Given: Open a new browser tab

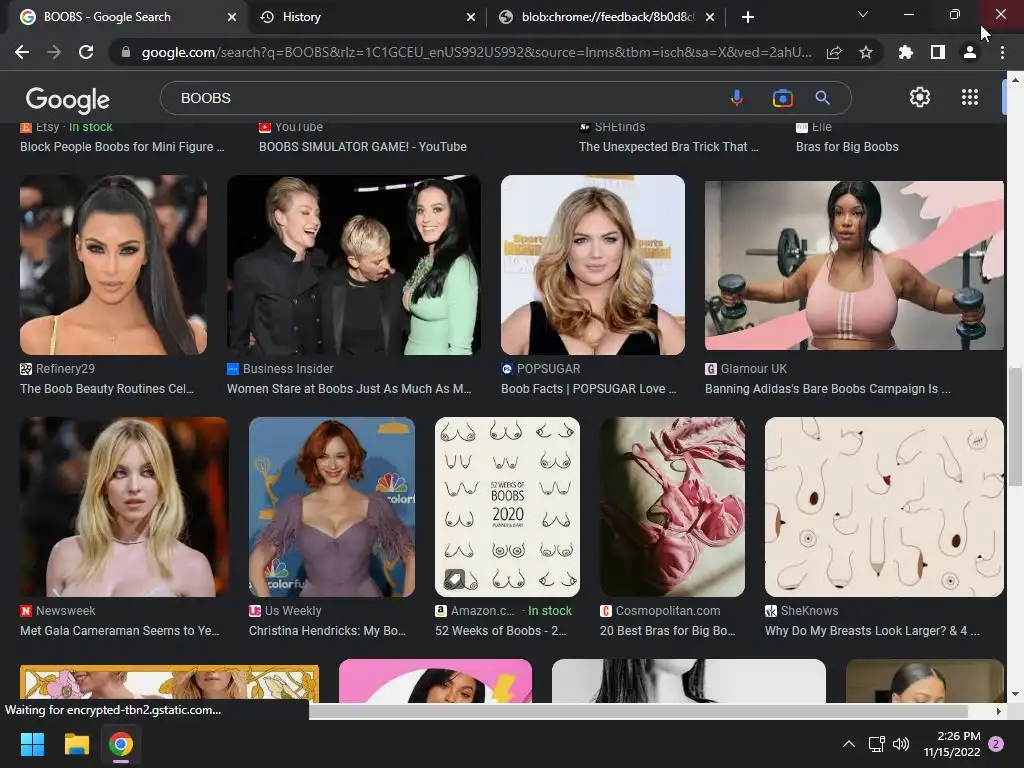Looking at the screenshot, I should click(x=748, y=17).
